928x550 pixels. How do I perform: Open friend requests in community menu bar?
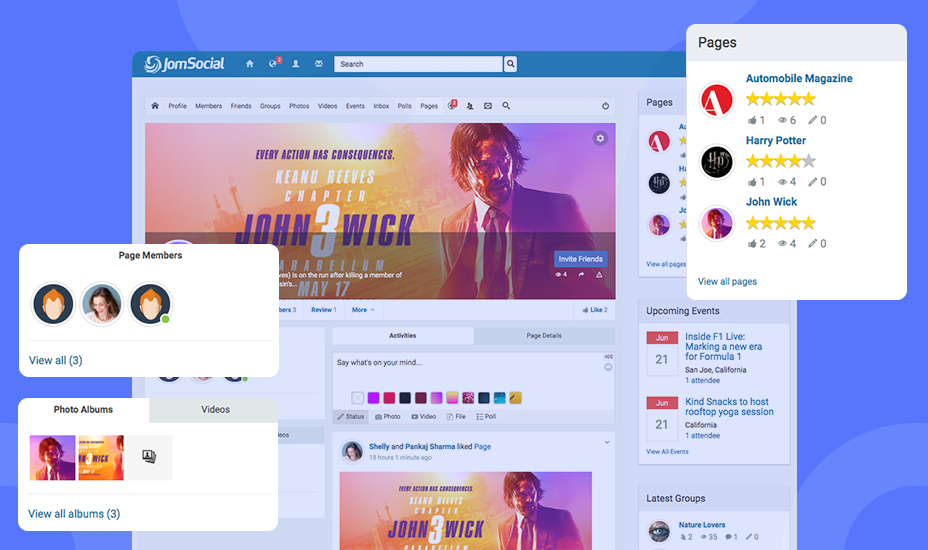470,106
